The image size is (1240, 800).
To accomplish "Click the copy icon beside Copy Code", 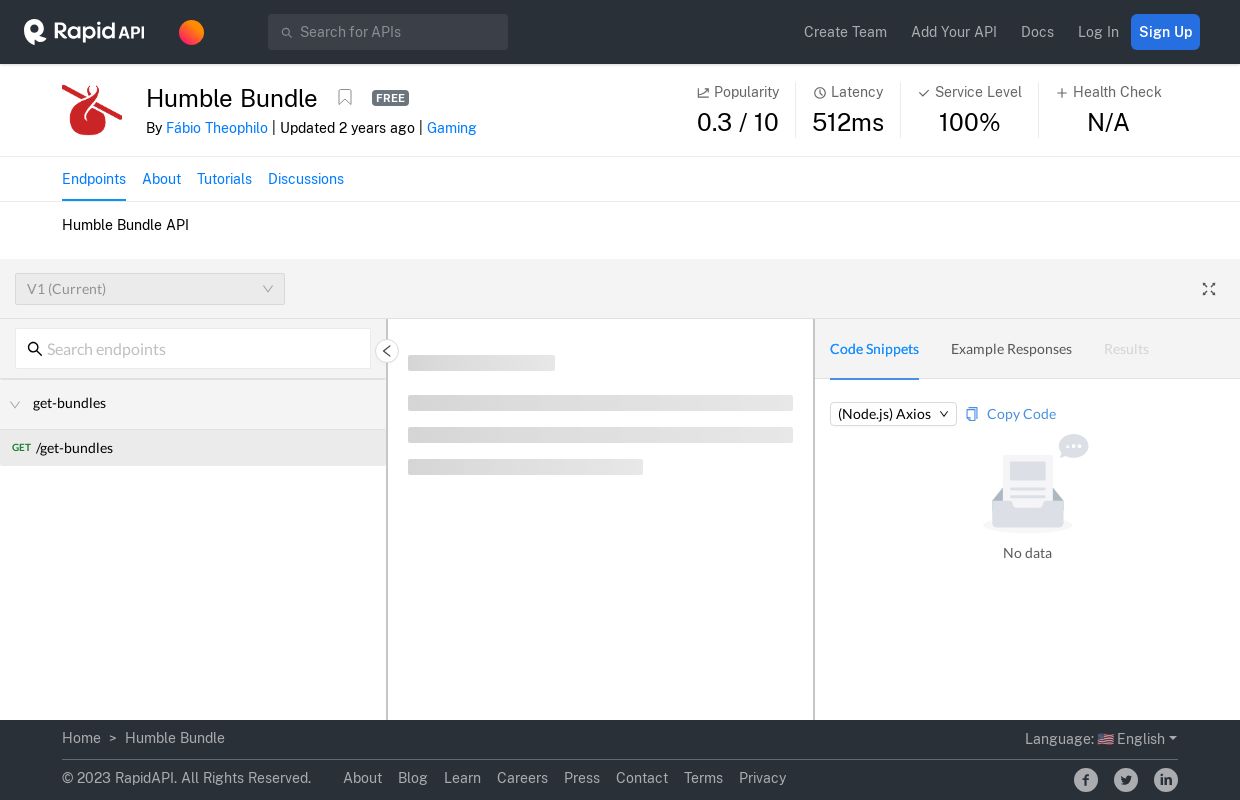I will tap(972, 414).
